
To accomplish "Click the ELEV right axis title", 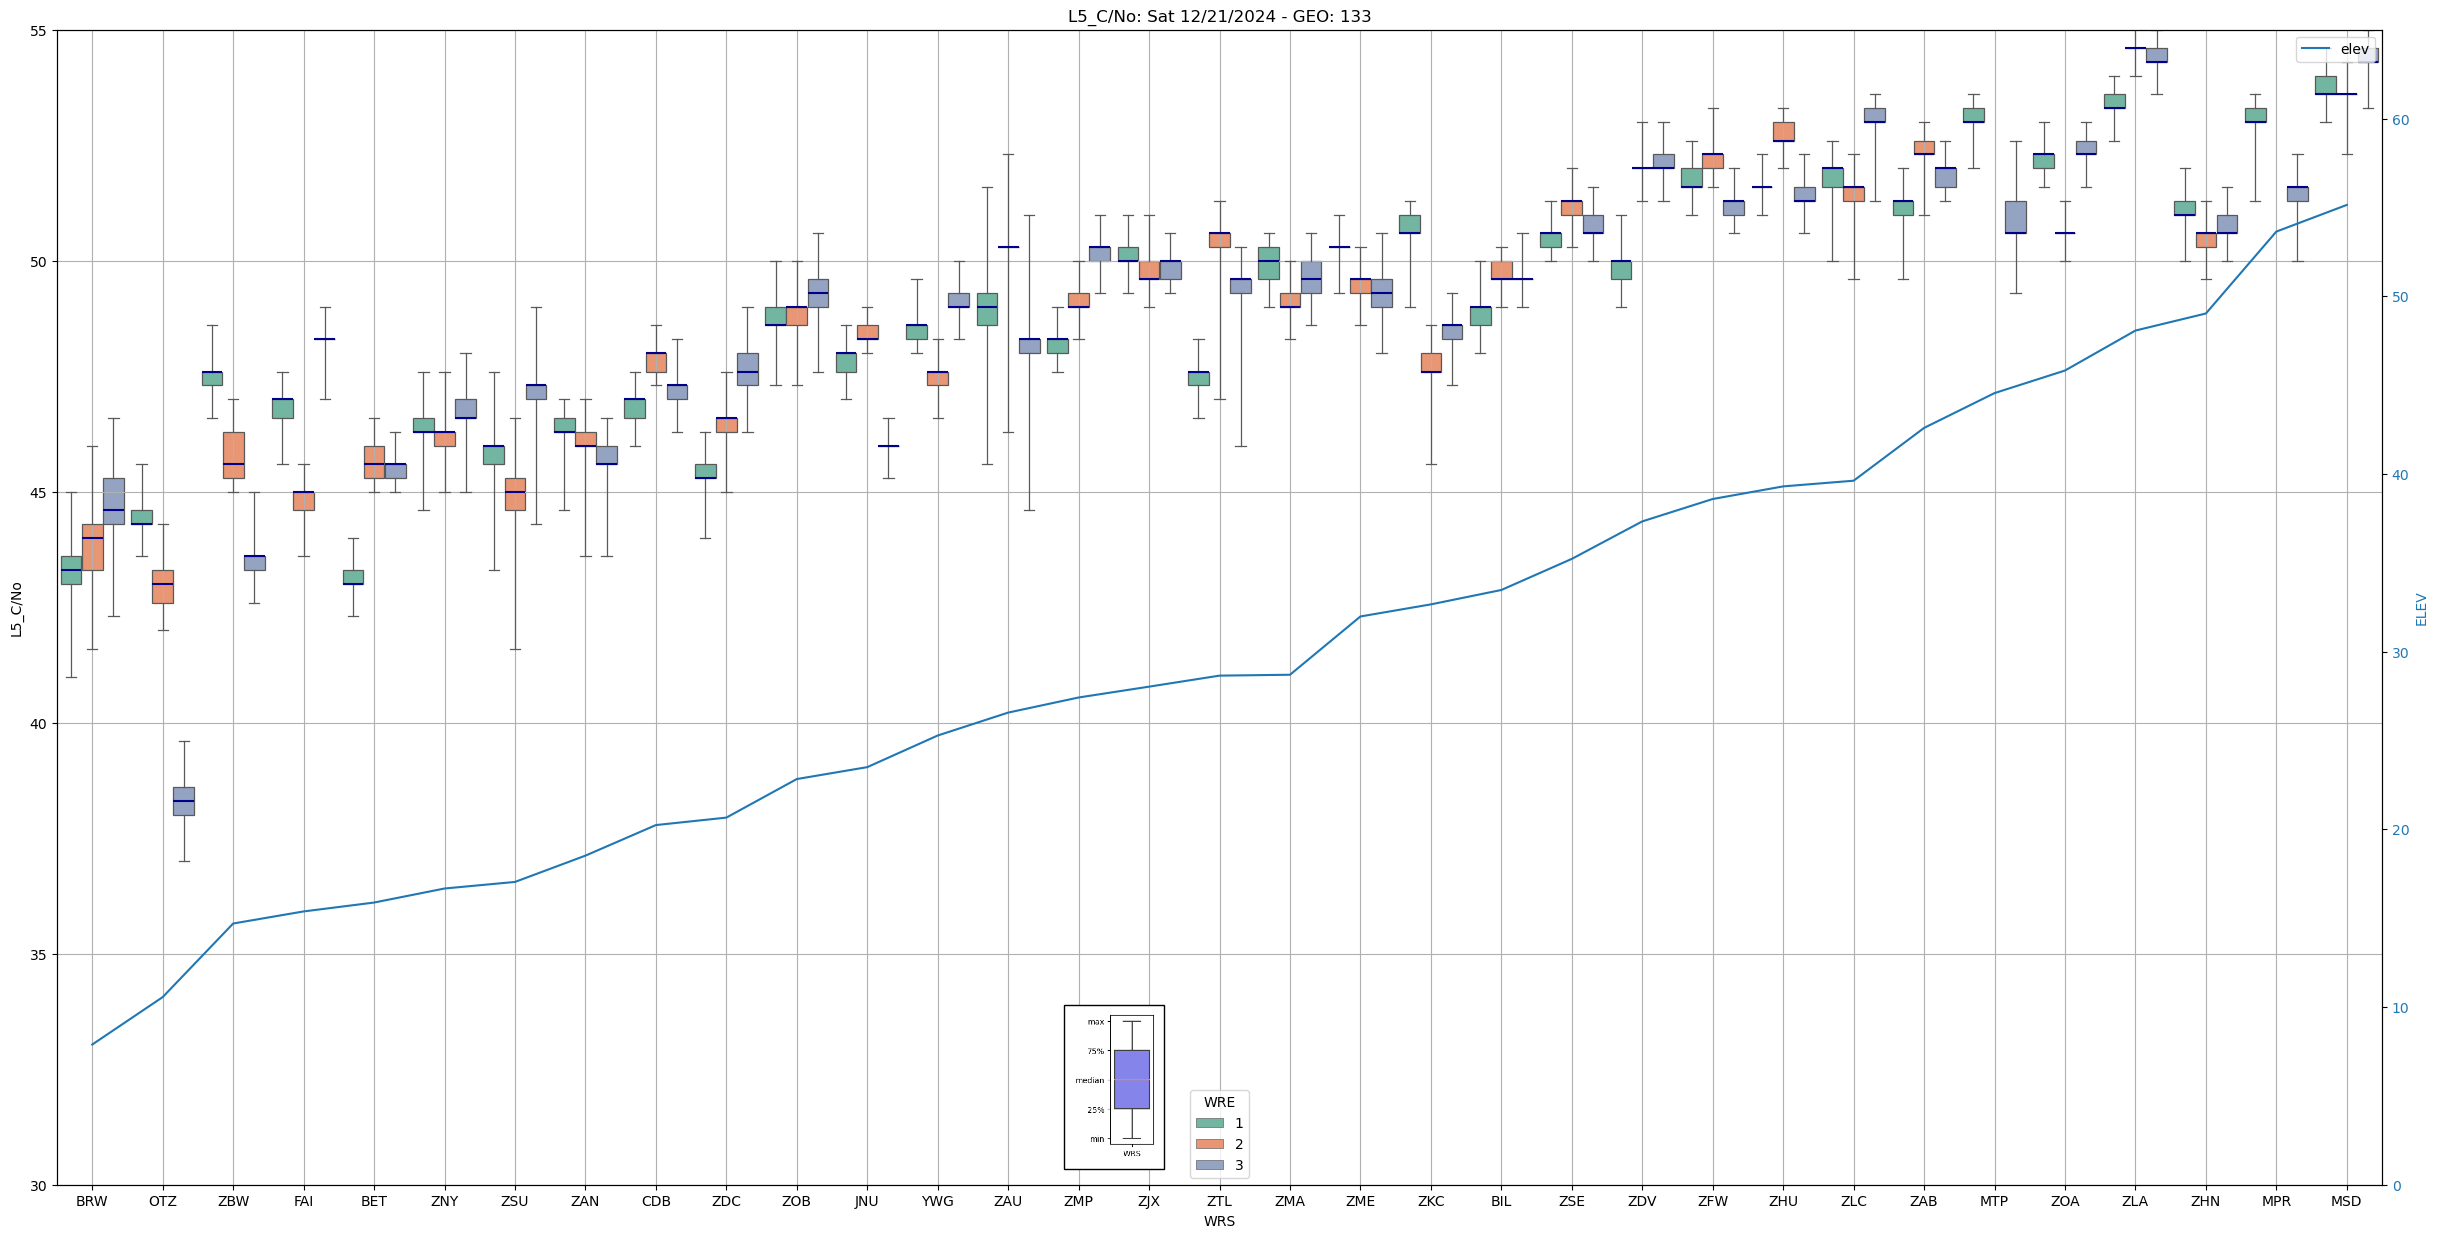I will pyautogui.click(x=2421, y=608).
